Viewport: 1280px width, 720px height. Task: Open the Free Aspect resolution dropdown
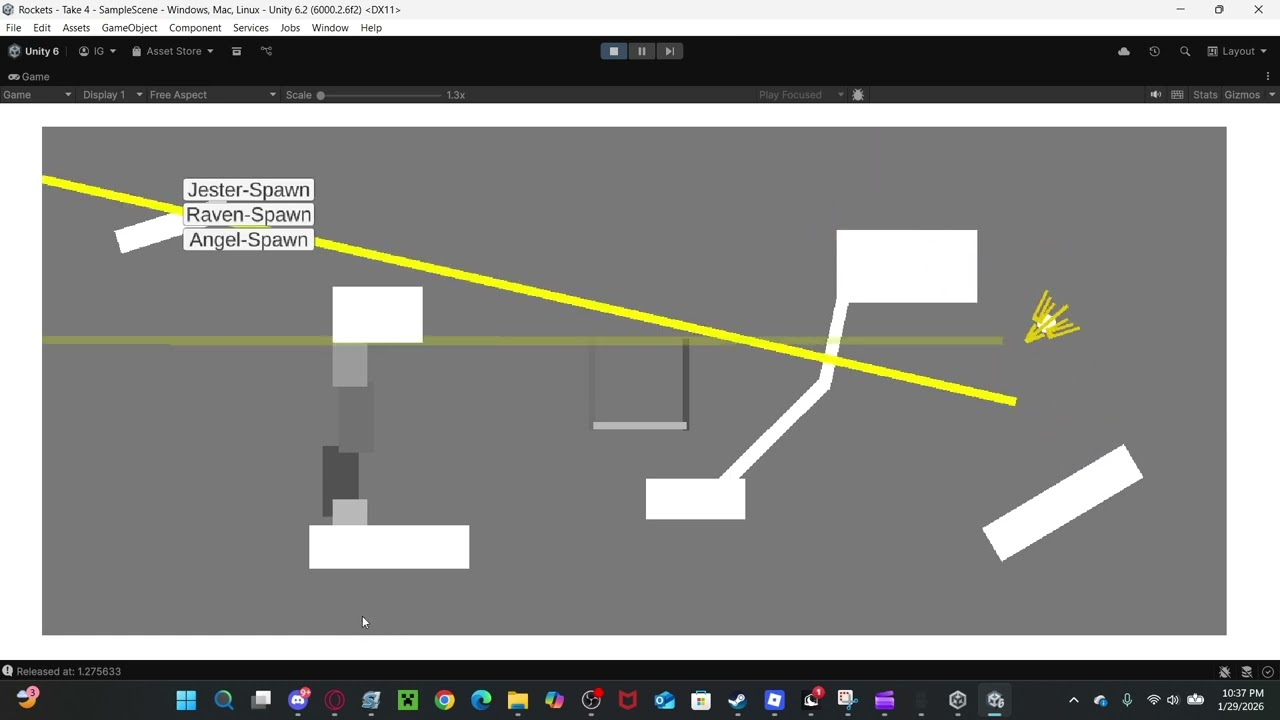(213, 95)
